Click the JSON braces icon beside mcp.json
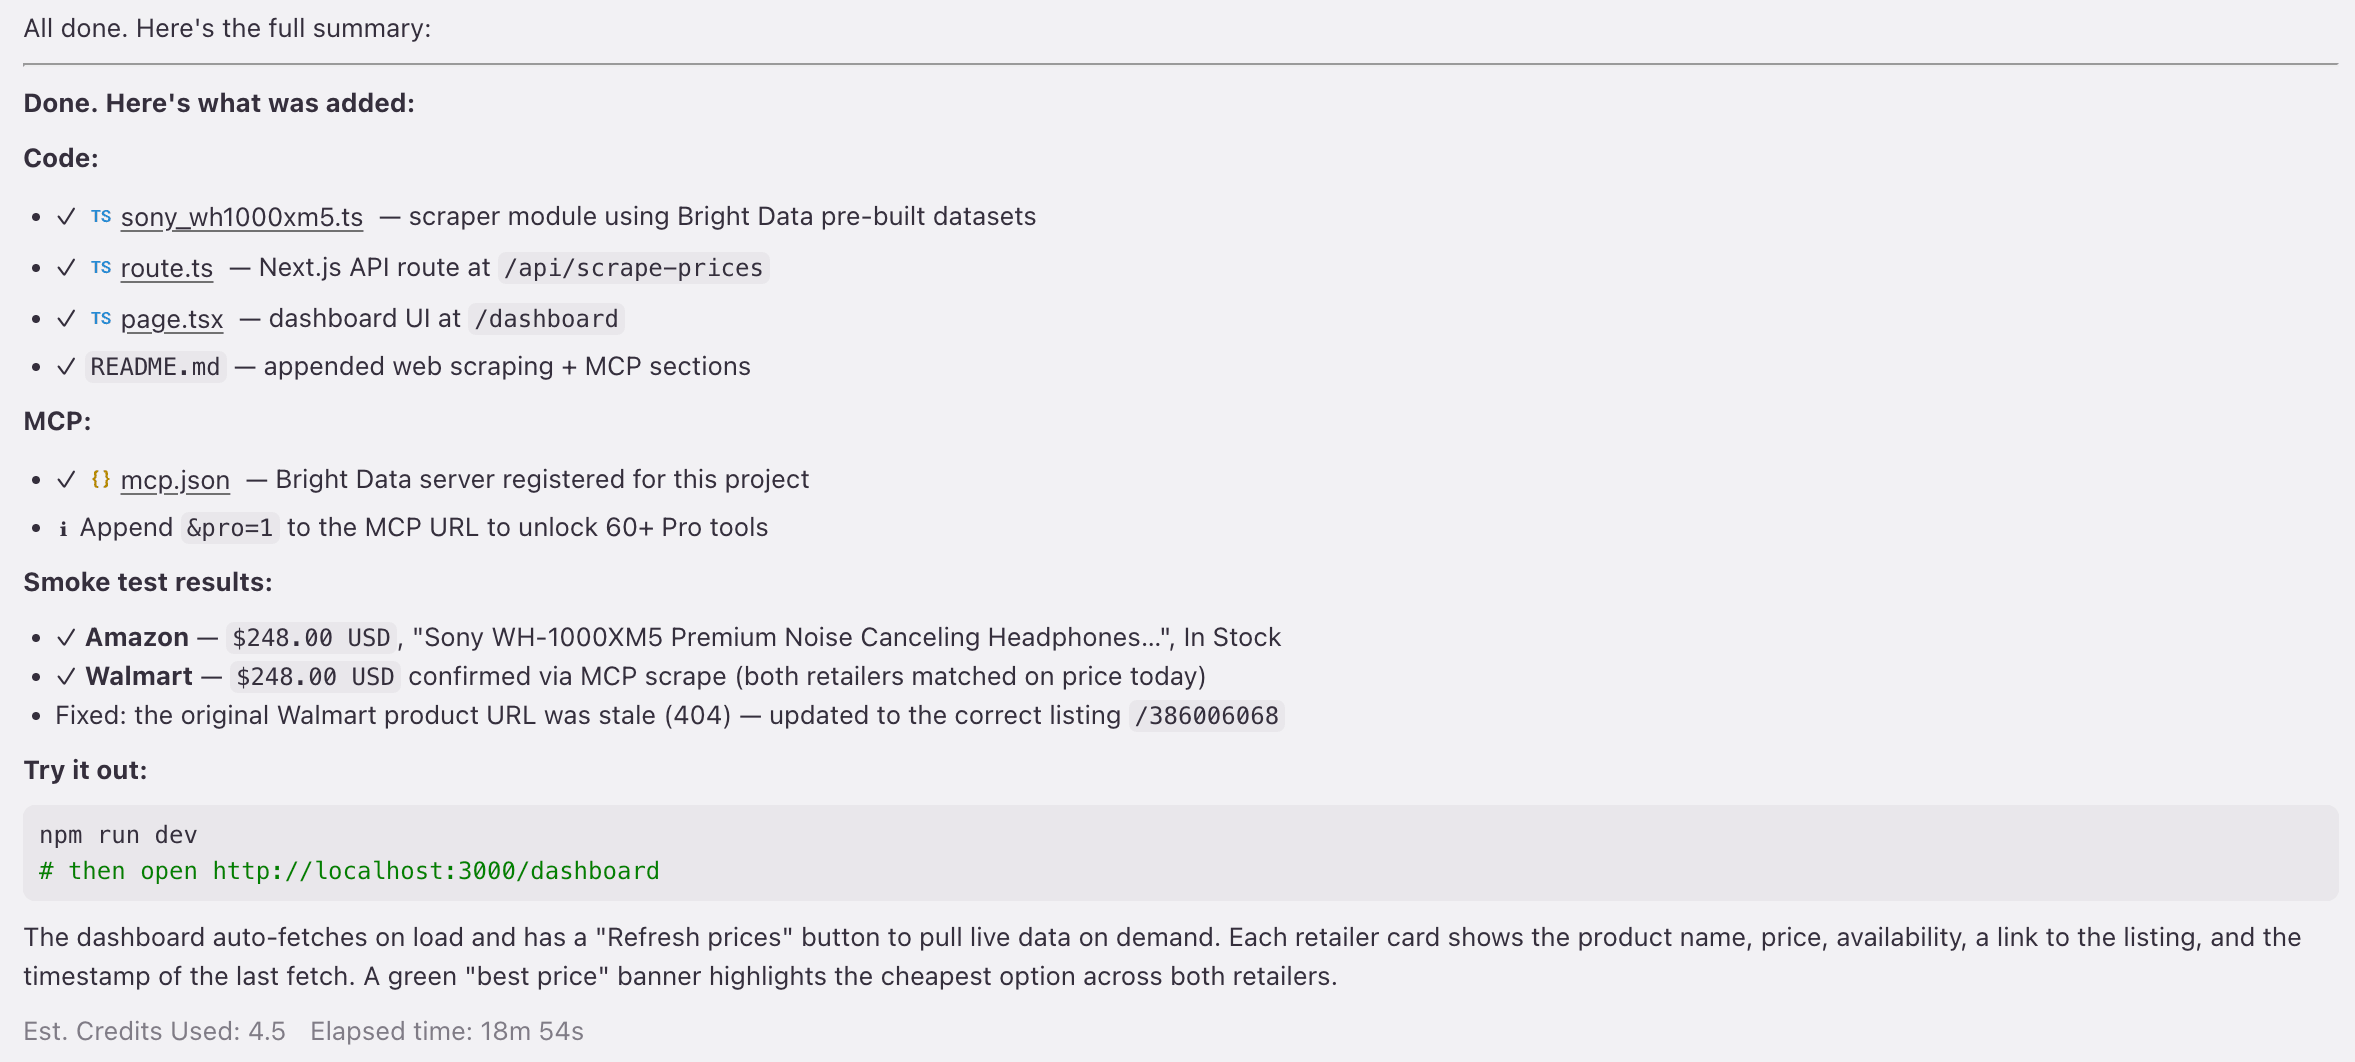The height and width of the screenshot is (1062, 2355). (101, 479)
